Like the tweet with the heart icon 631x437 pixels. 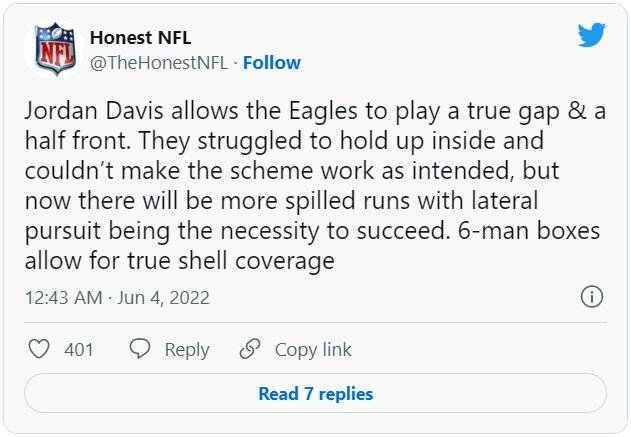[x=39, y=349]
